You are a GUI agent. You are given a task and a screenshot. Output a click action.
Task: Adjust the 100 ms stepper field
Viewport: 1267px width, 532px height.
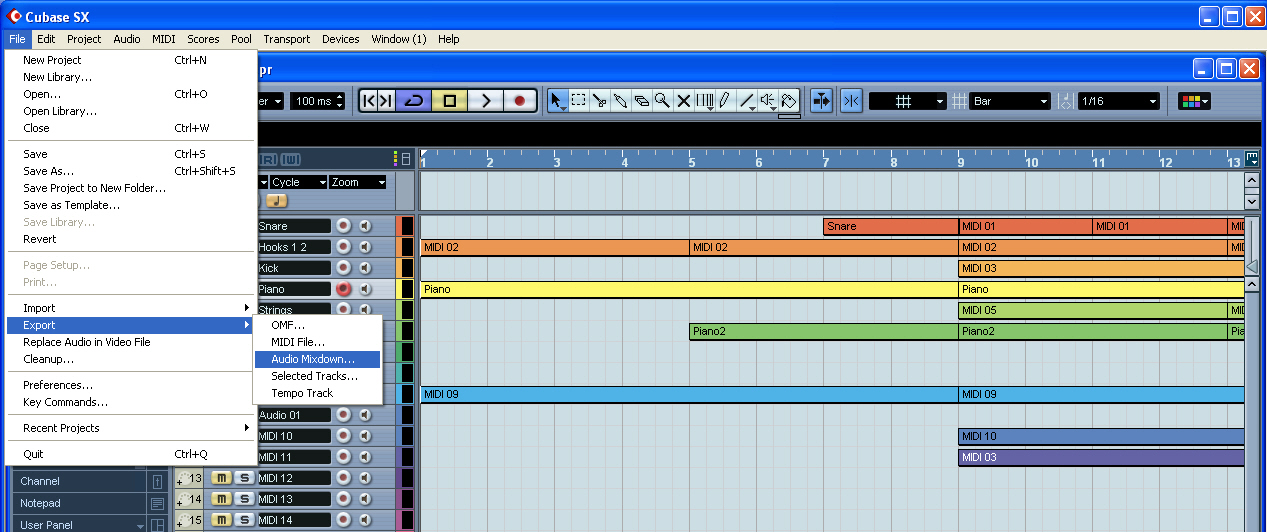tap(318, 101)
